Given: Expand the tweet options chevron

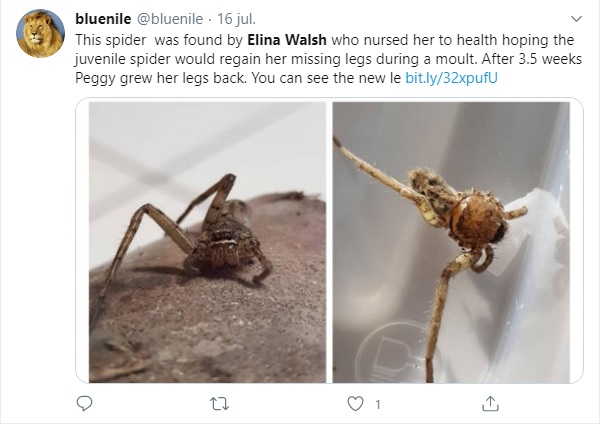Looking at the screenshot, I should click(575, 19).
